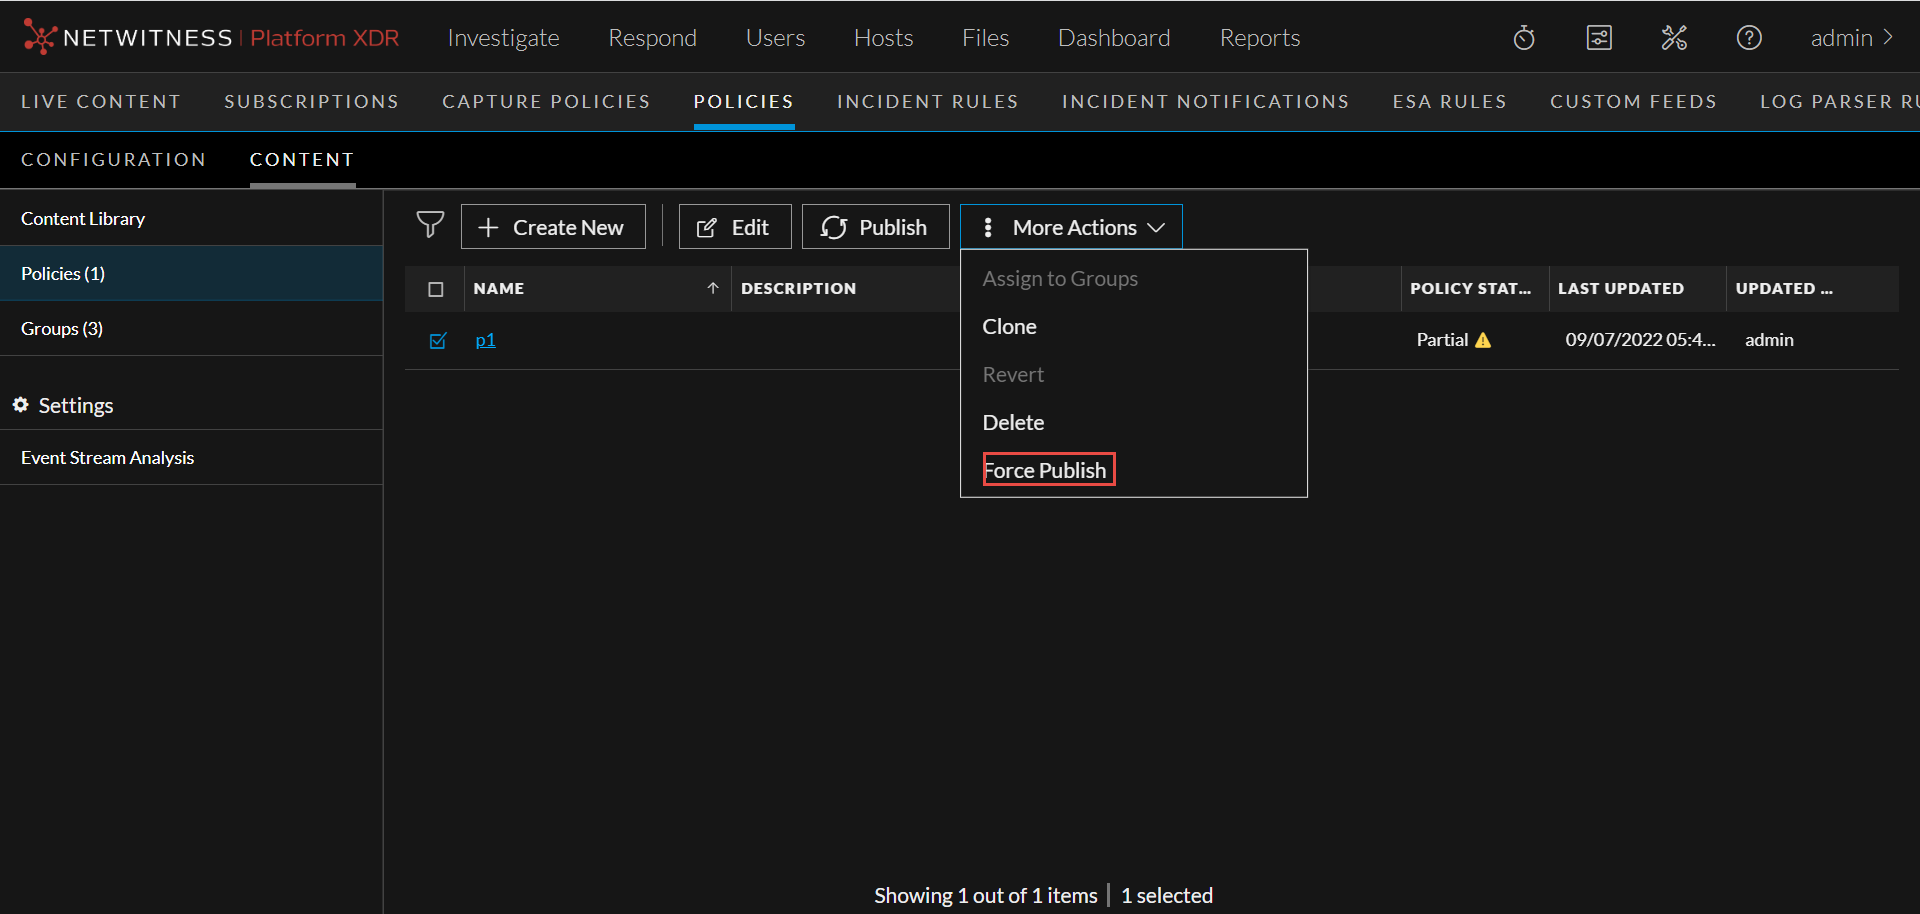Image resolution: width=1920 pixels, height=914 pixels.
Task: Click the Partial status warning icon
Action: (1483, 340)
